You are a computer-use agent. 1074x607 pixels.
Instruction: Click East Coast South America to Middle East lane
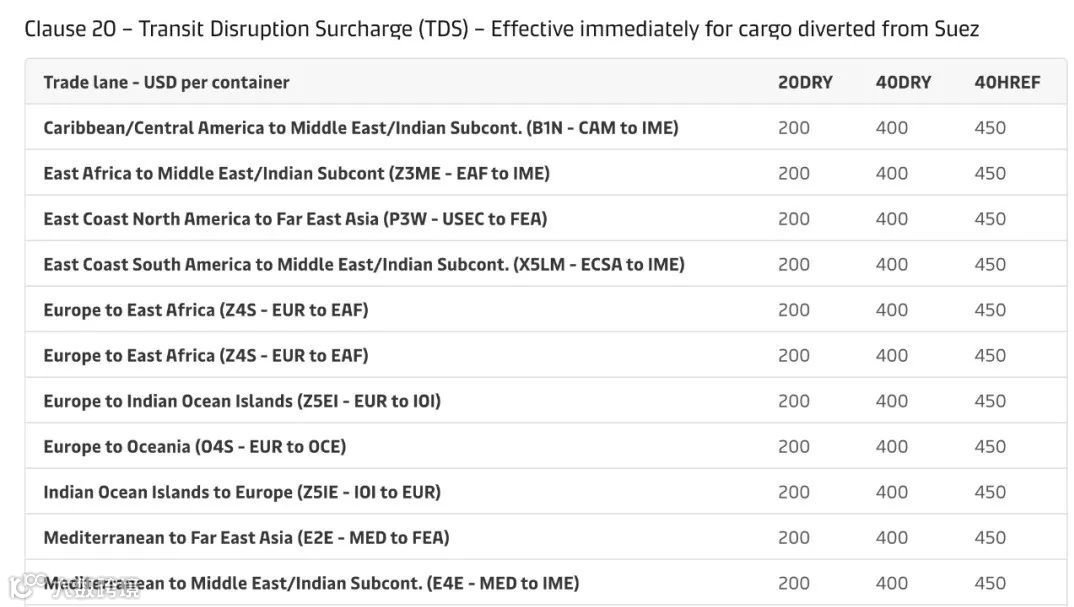click(x=364, y=264)
